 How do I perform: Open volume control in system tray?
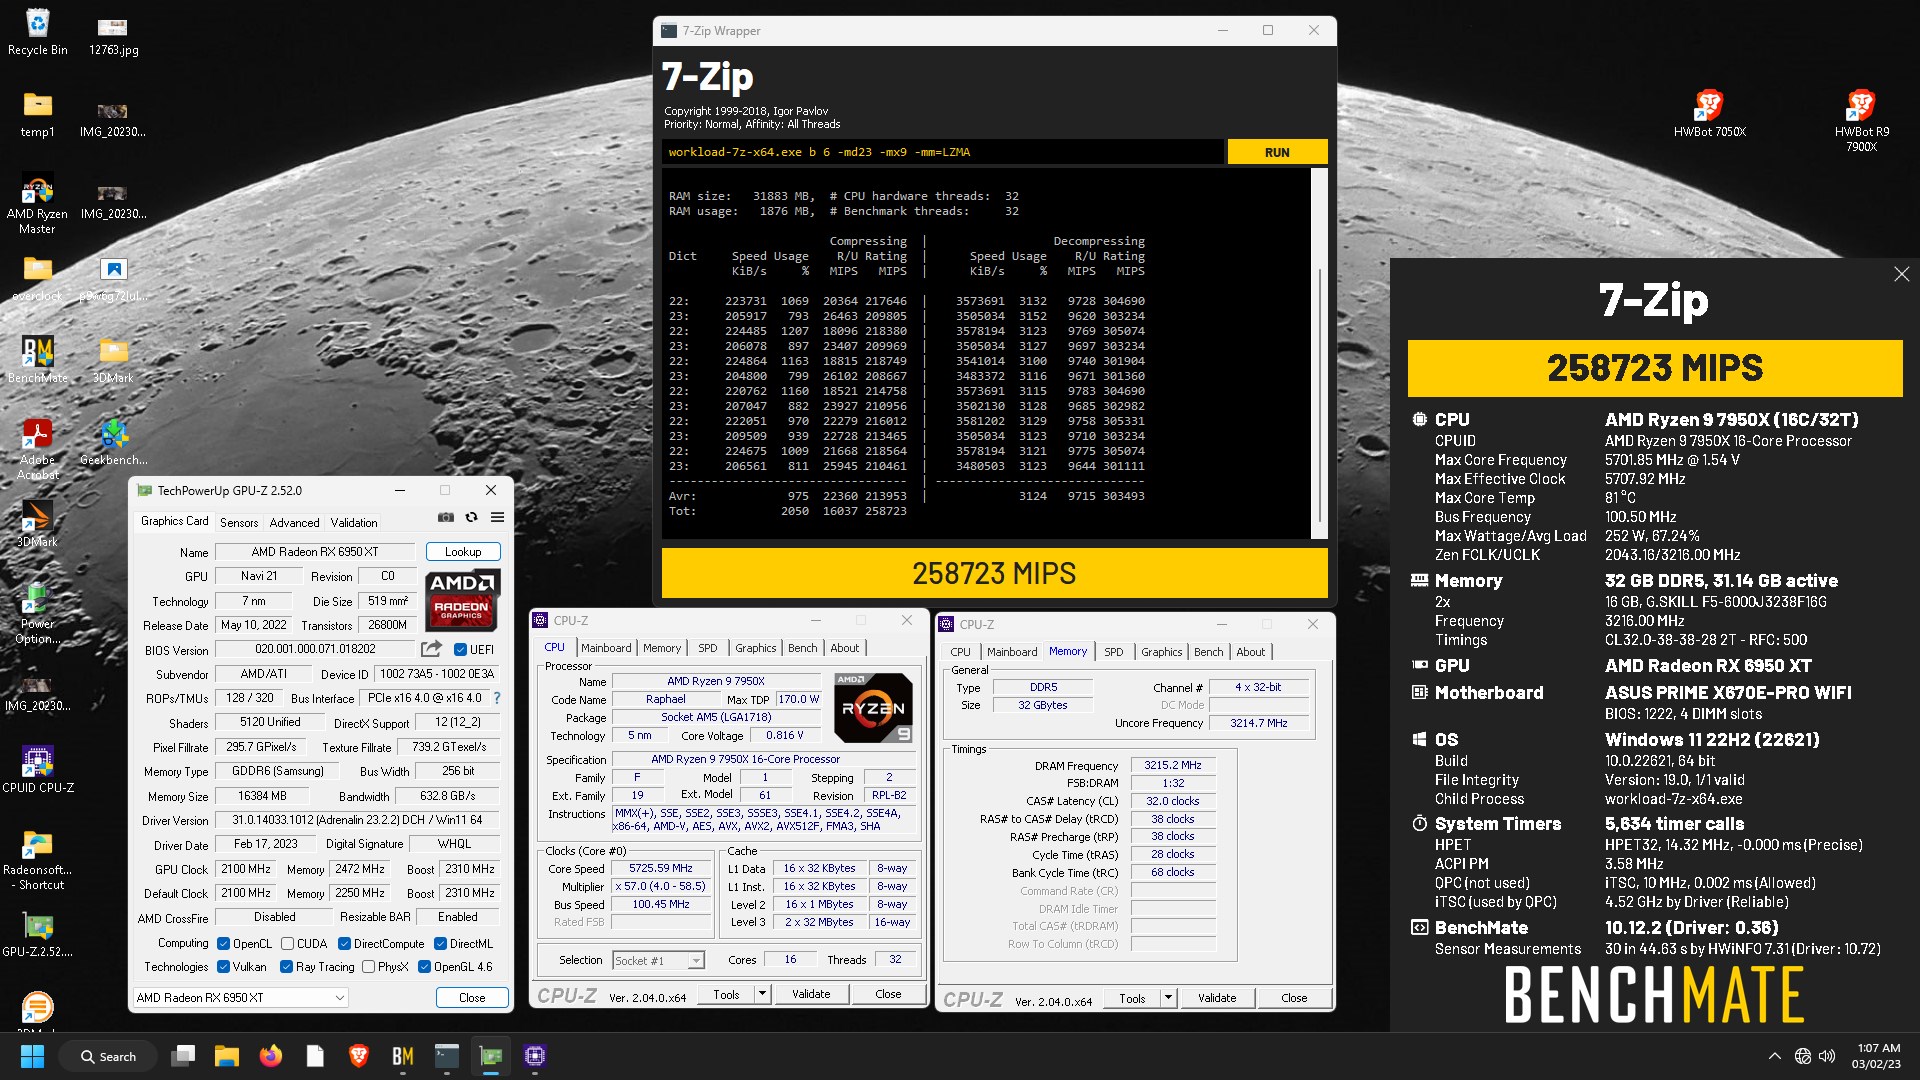[1827, 1056]
